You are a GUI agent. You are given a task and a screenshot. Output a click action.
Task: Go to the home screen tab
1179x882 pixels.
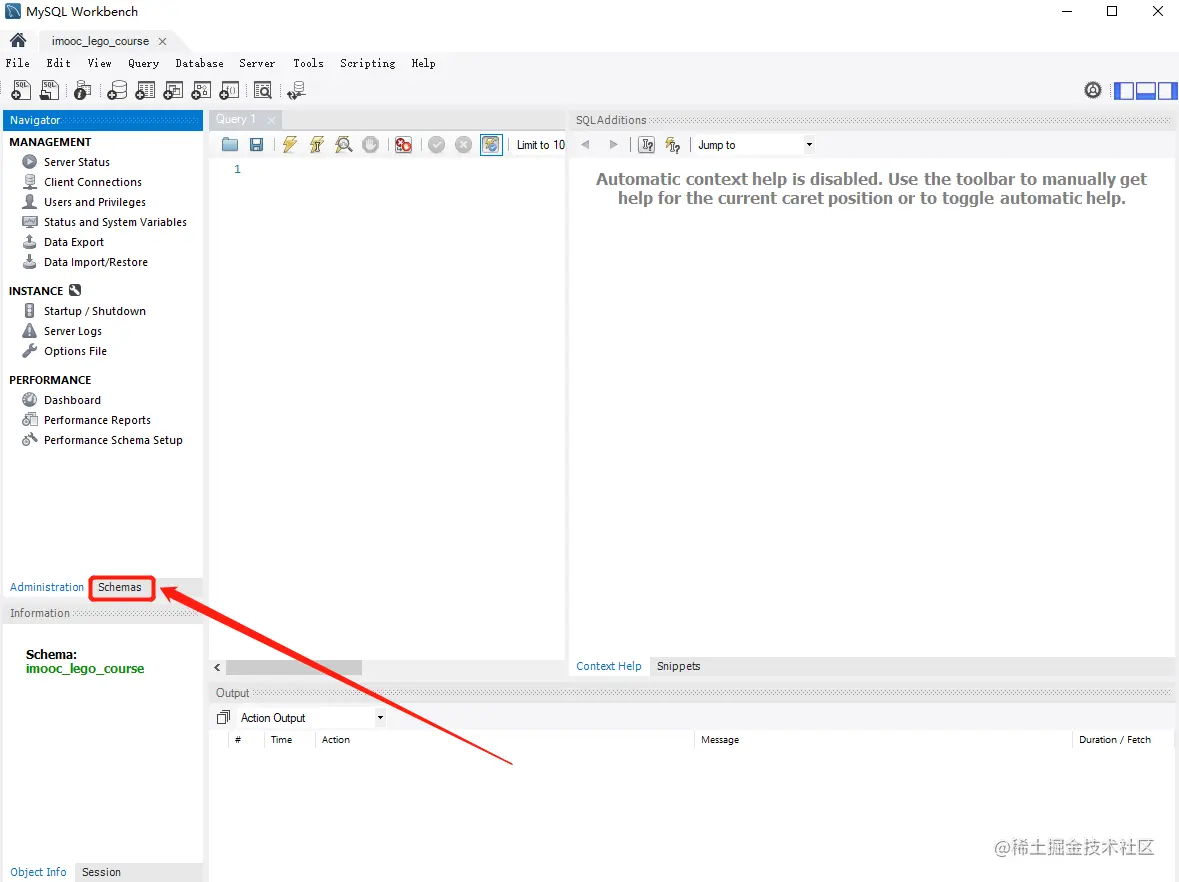coord(18,41)
